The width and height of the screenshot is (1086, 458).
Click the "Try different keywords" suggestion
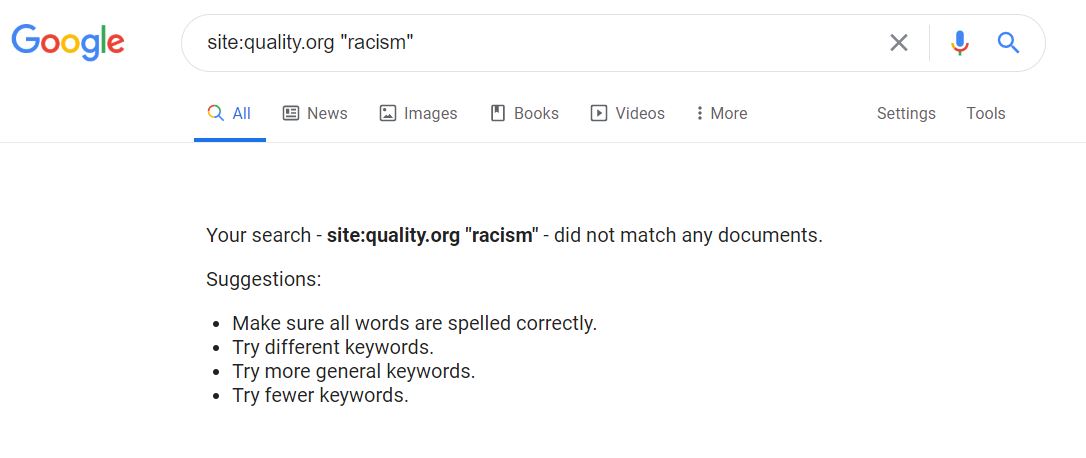tap(333, 347)
